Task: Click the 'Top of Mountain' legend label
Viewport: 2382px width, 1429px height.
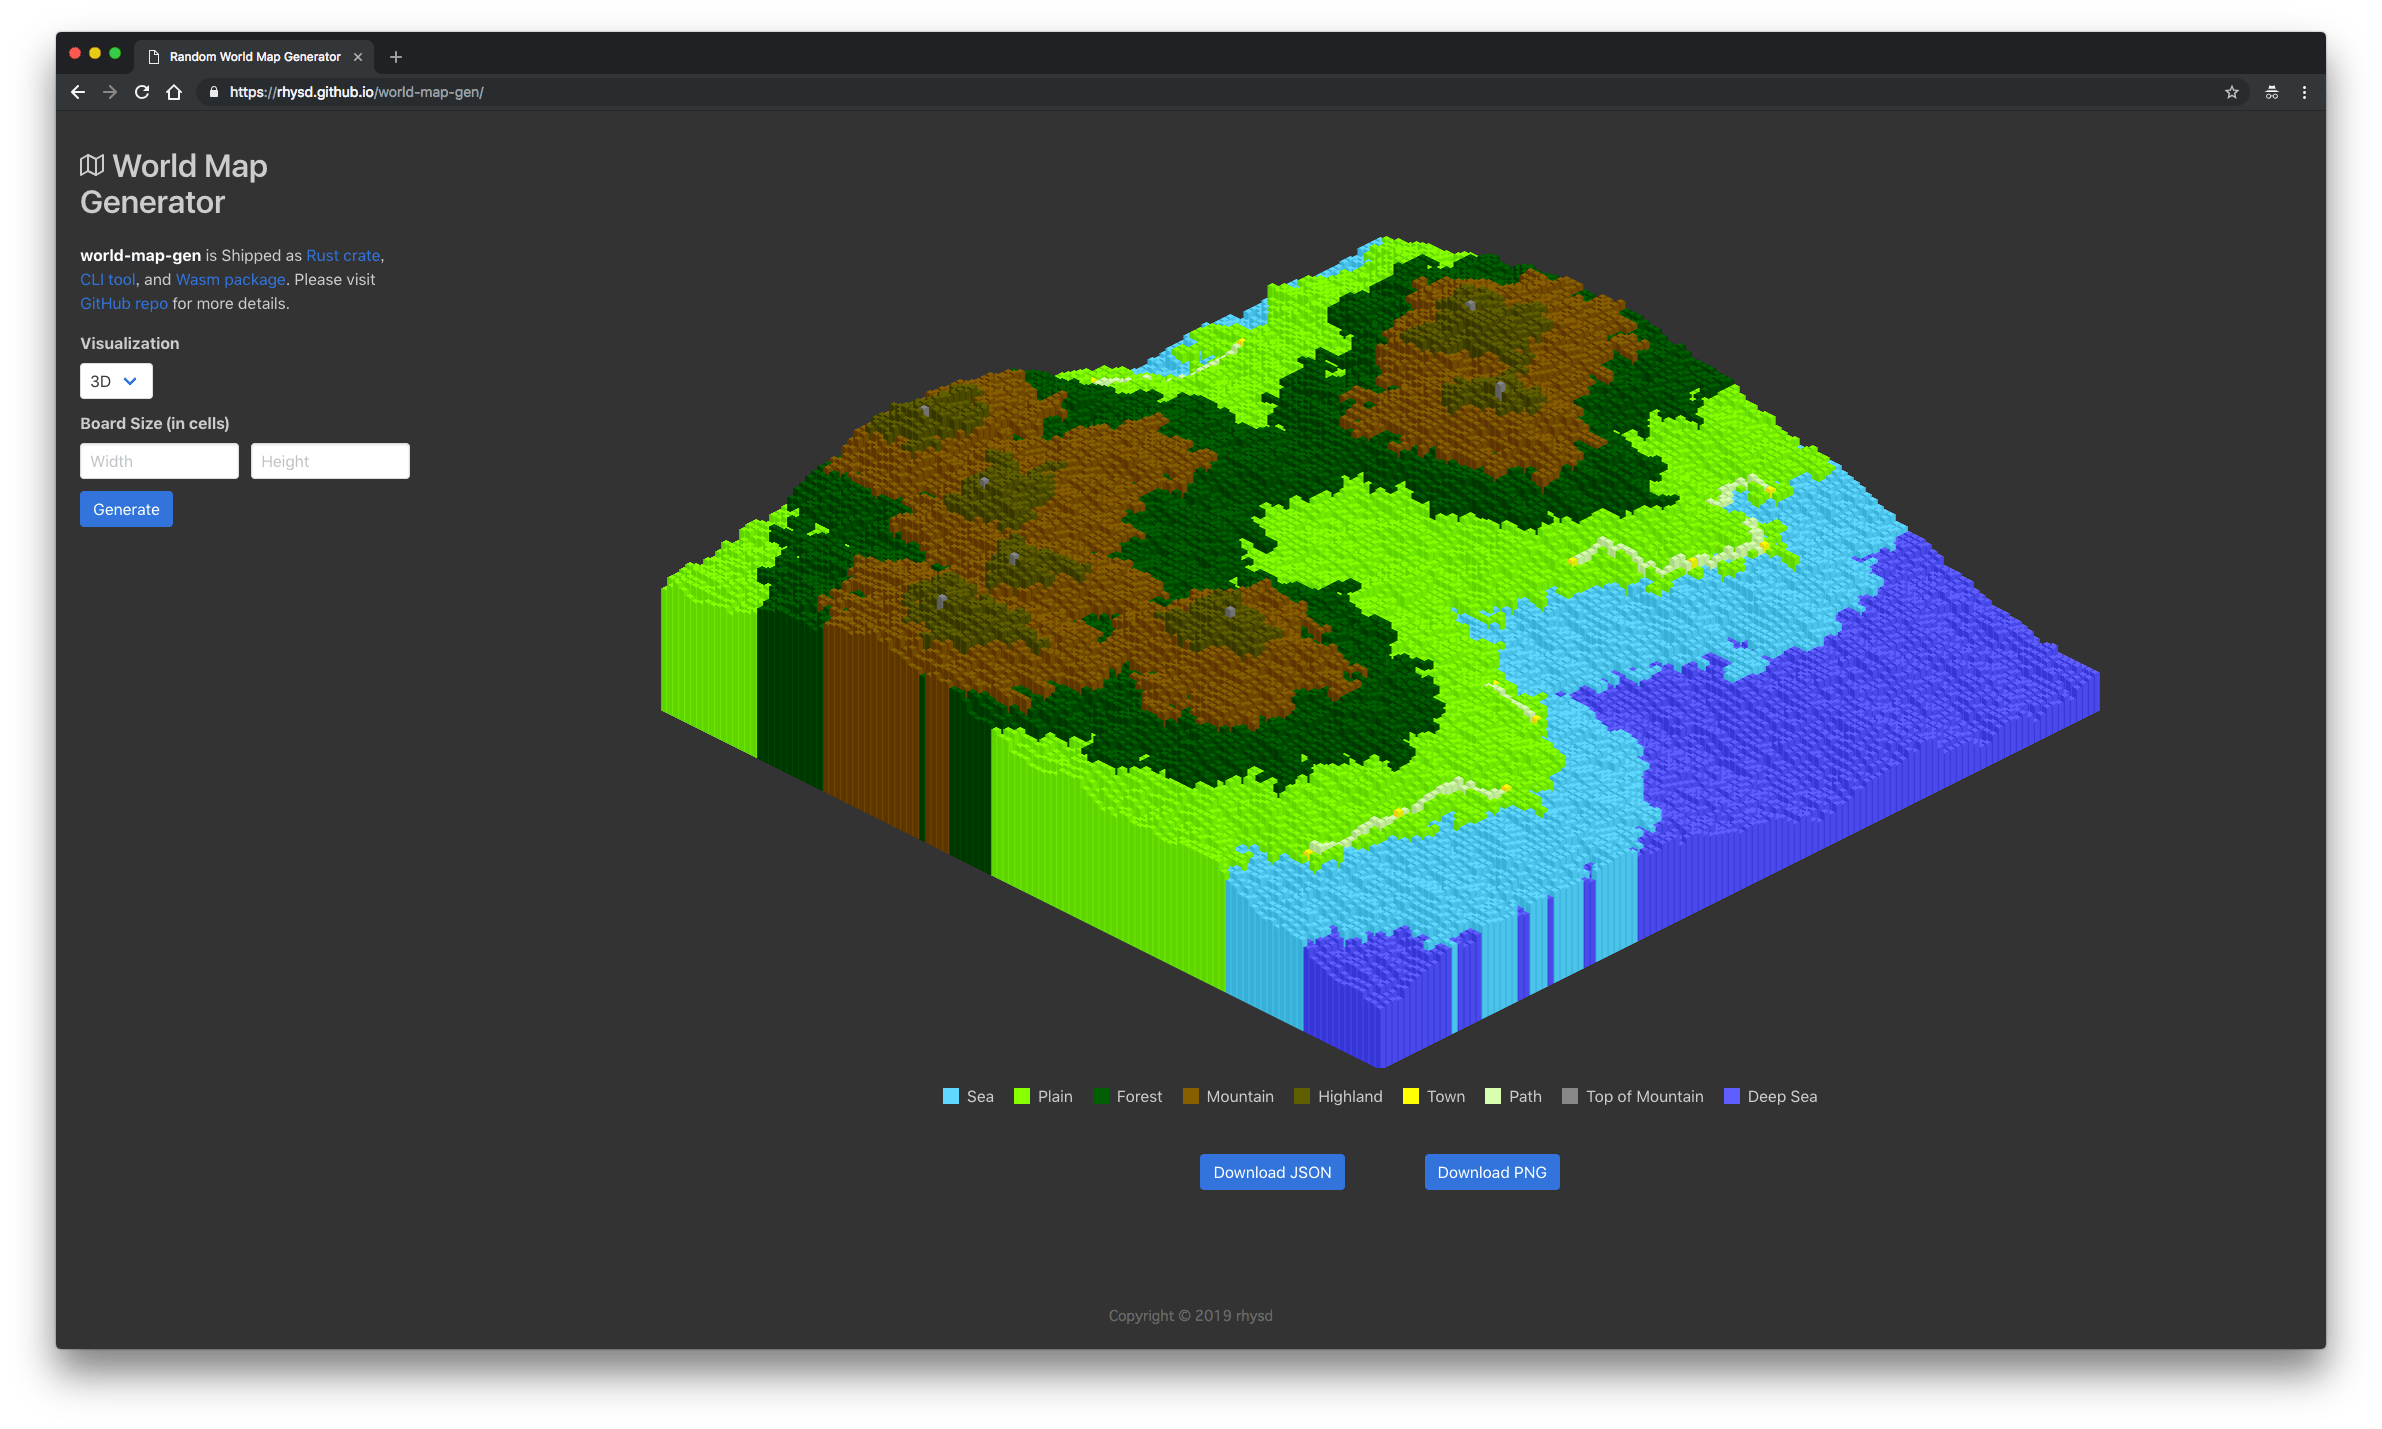Action: pyautogui.click(x=1644, y=1097)
